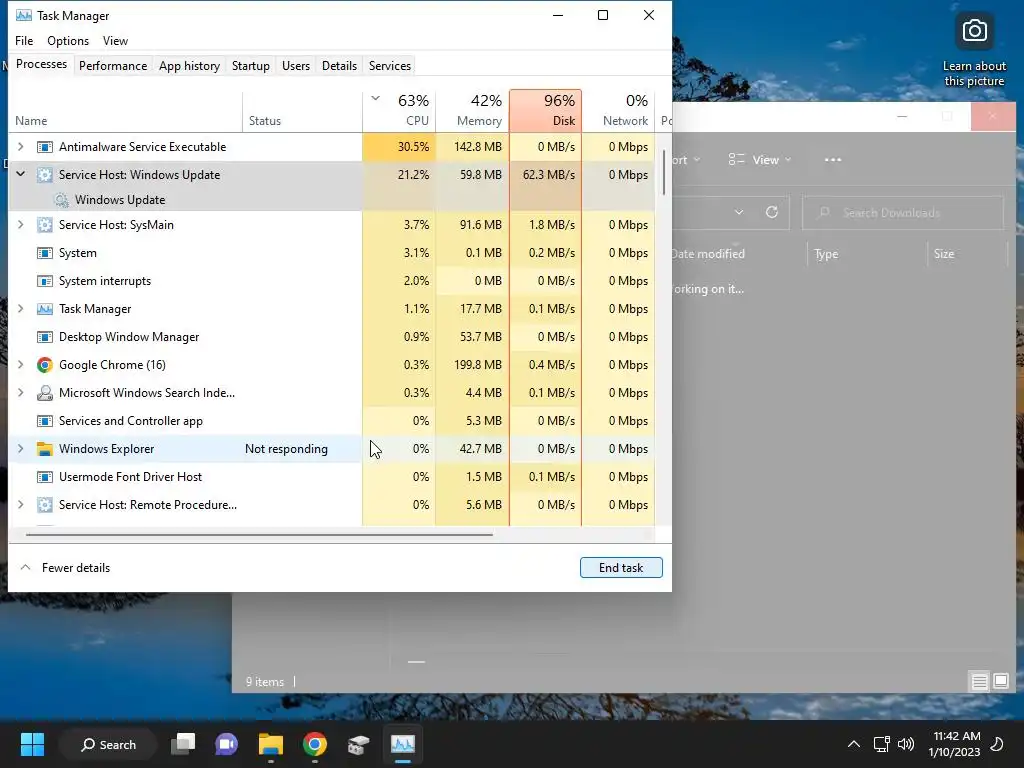Click the Task Manager taskbar icon

coord(402,744)
